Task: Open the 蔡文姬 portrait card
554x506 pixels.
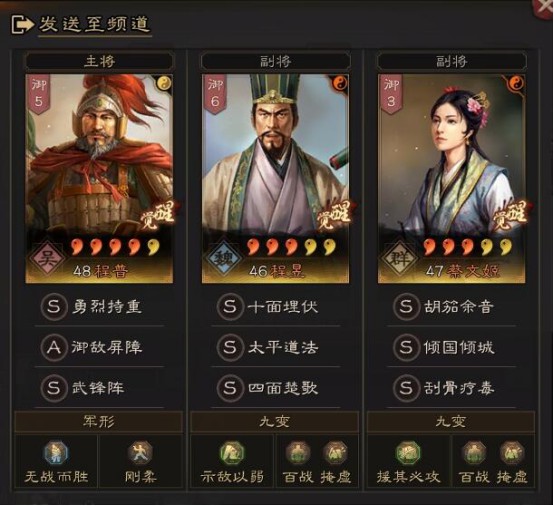Action: click(x=451, y=179)
